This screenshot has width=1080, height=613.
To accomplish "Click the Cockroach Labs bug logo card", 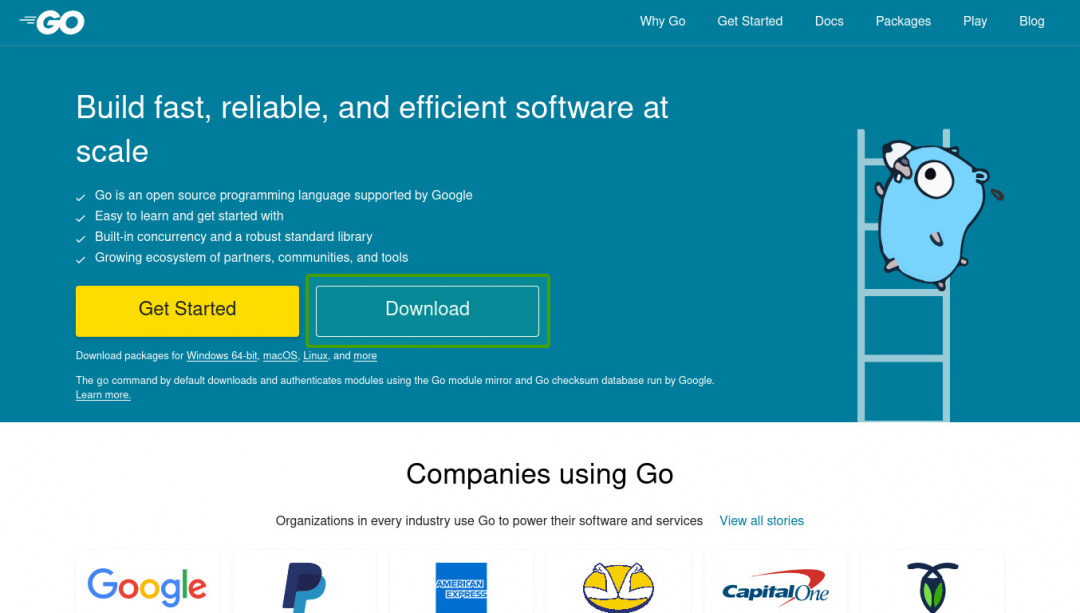I will (x=932, y=583).
